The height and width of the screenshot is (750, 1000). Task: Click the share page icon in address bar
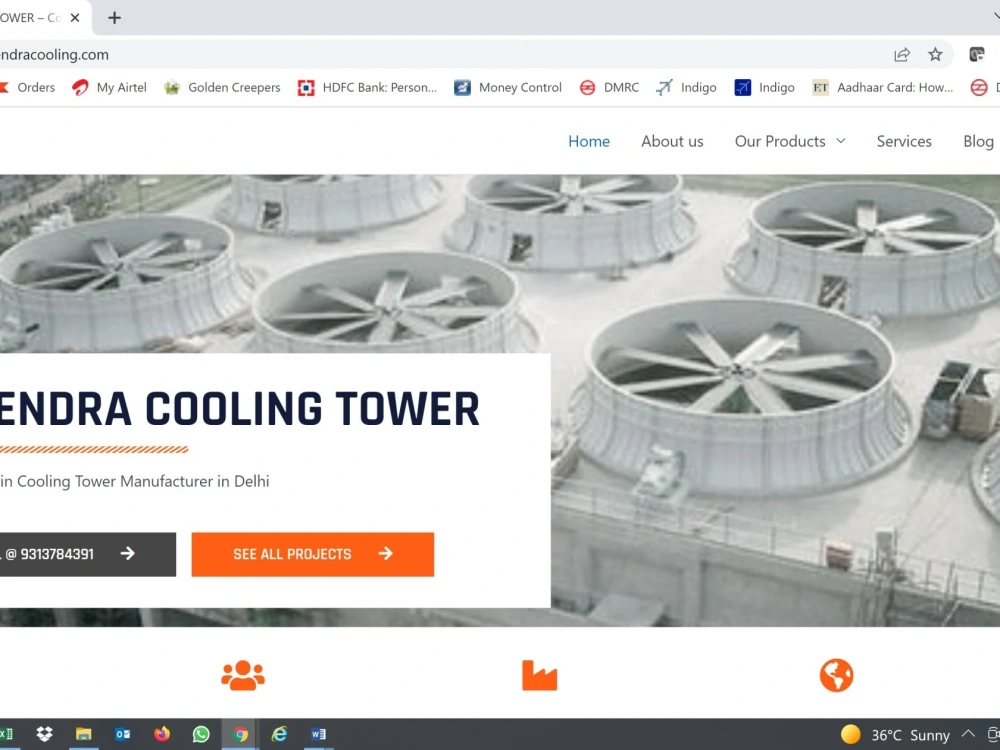tap(902, 55)
